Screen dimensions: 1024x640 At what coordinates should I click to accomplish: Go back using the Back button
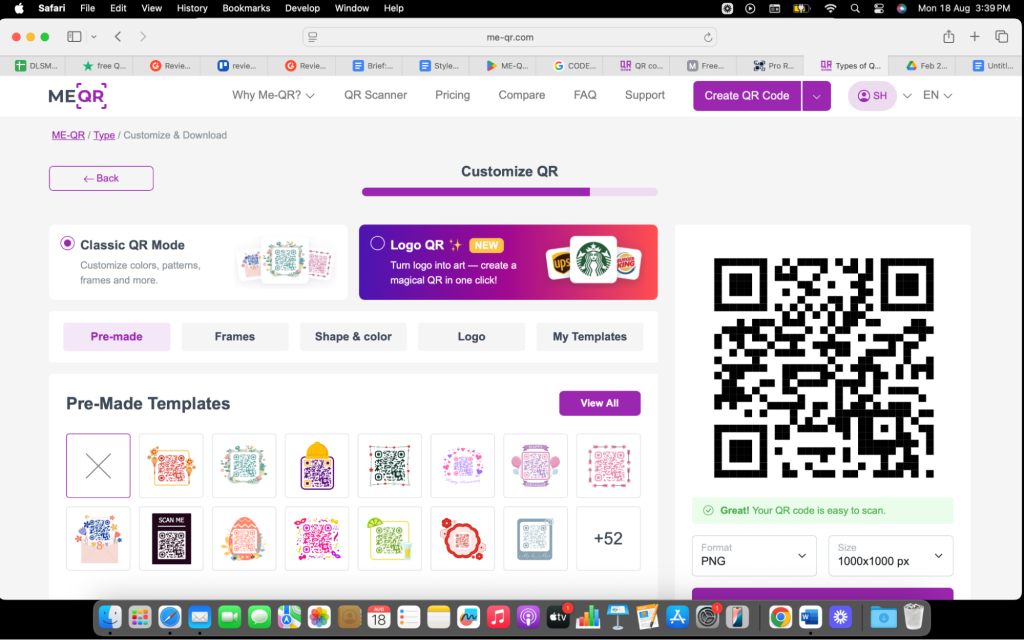pos(100,178)
